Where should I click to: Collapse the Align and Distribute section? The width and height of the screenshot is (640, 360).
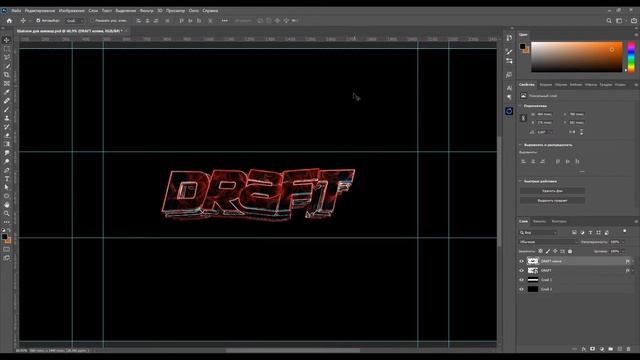pyautogui.click(x=520, y=145)
